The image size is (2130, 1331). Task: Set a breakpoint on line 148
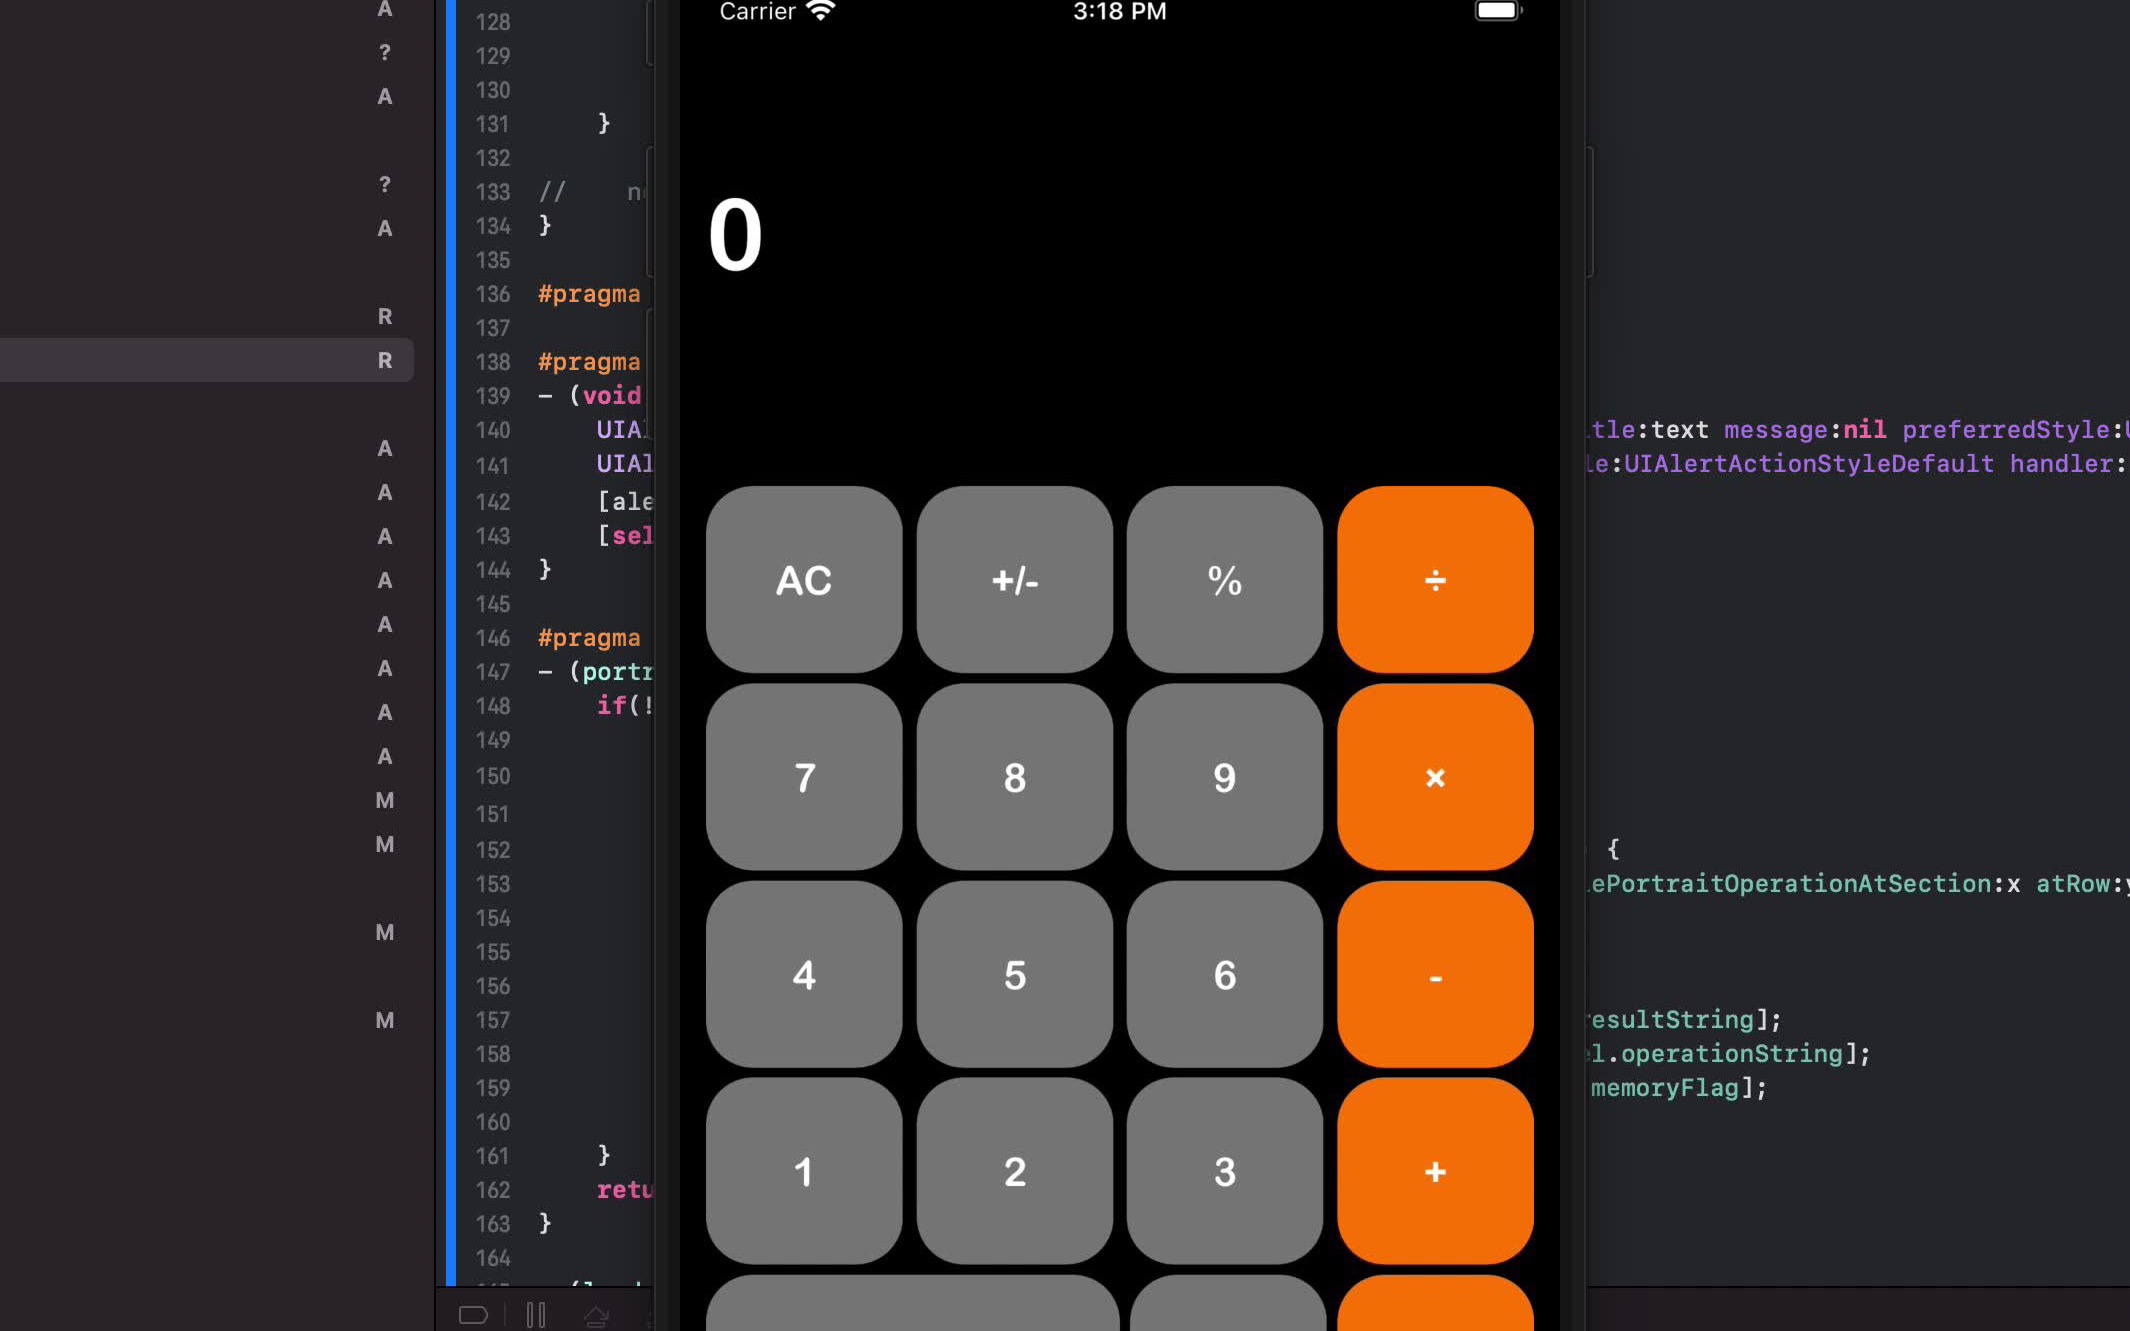(492, 706)
